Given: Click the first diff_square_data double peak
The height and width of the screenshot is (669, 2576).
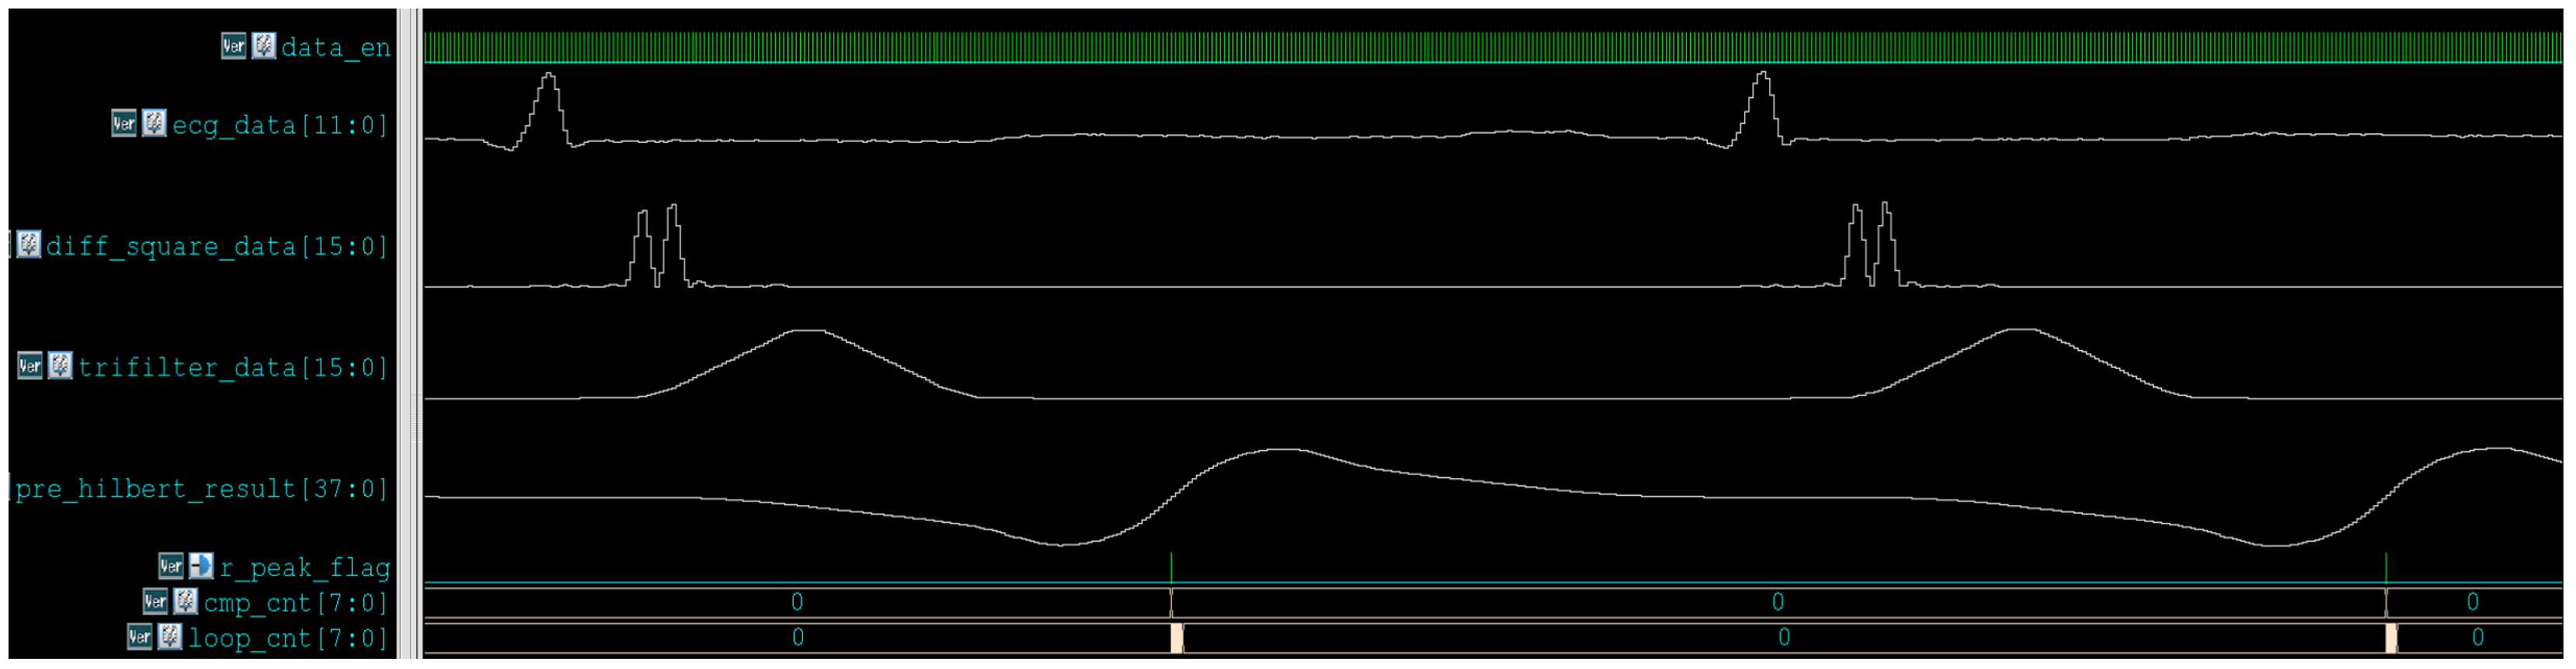Looking at the screenshot, I should click(x=658, y=246).
